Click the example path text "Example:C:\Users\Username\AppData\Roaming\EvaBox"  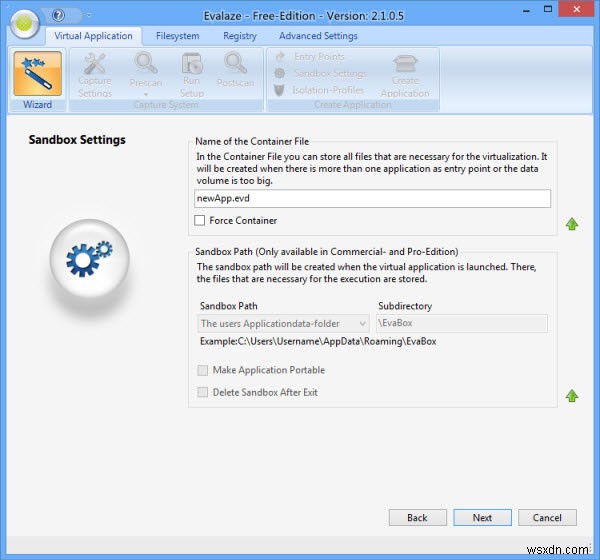pyautogui.click(x=318, y=341)
